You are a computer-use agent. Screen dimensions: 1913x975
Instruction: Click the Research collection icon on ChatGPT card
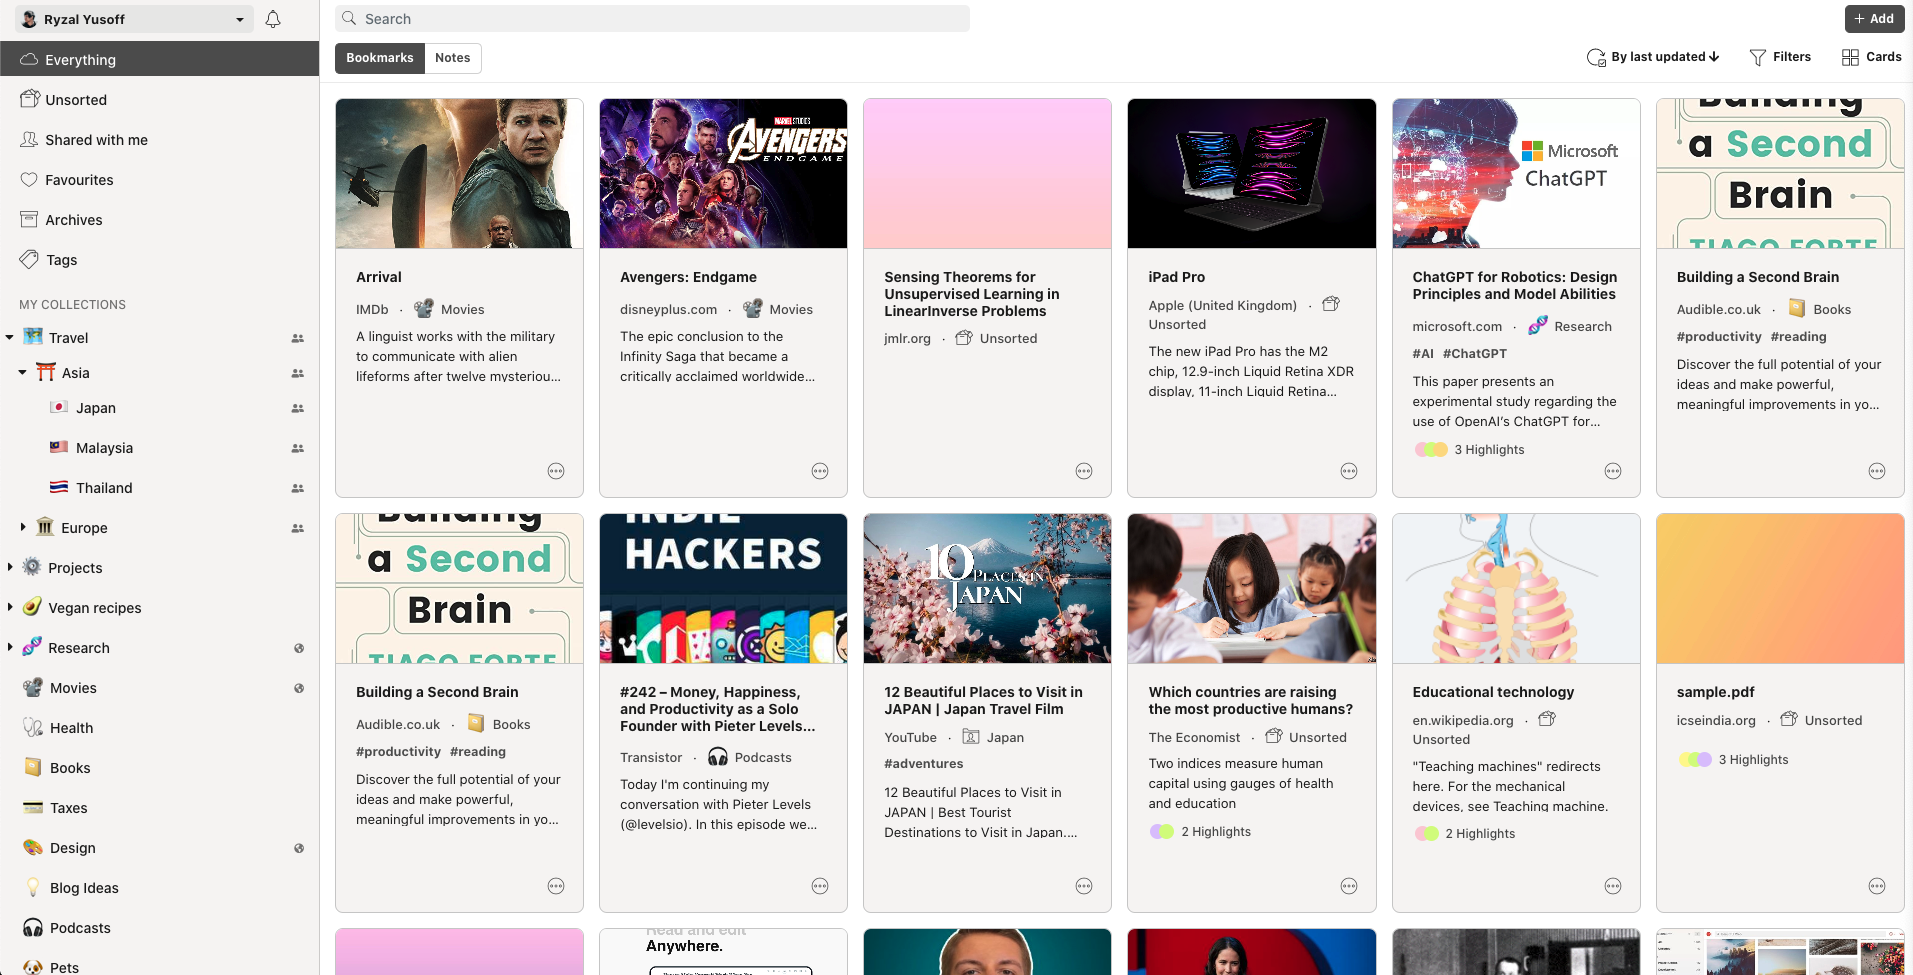(x=1538, y=325)
